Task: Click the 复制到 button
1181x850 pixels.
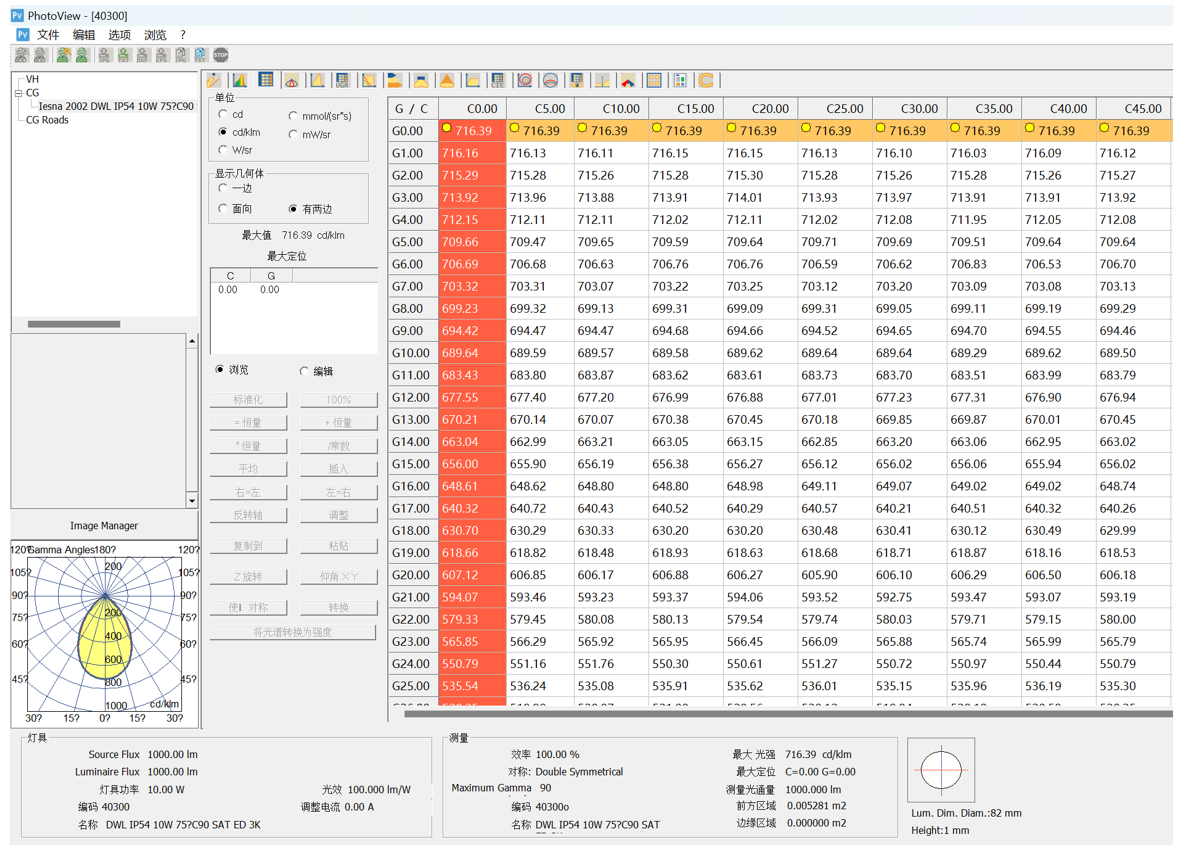Action: 248,546
